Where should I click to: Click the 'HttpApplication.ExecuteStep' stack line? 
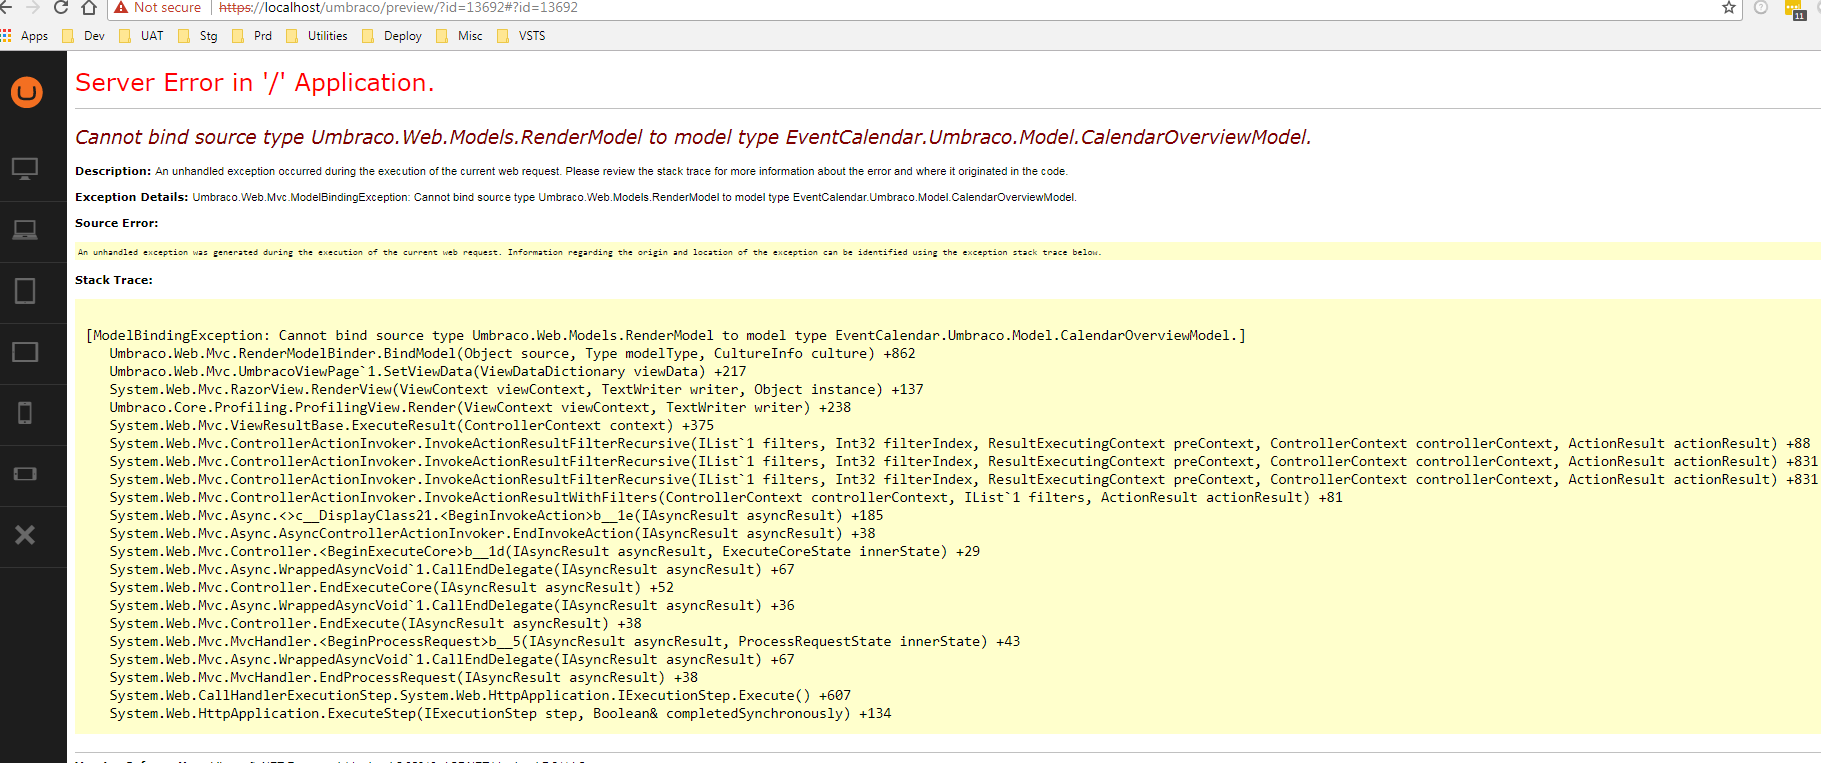coord(500,714)
